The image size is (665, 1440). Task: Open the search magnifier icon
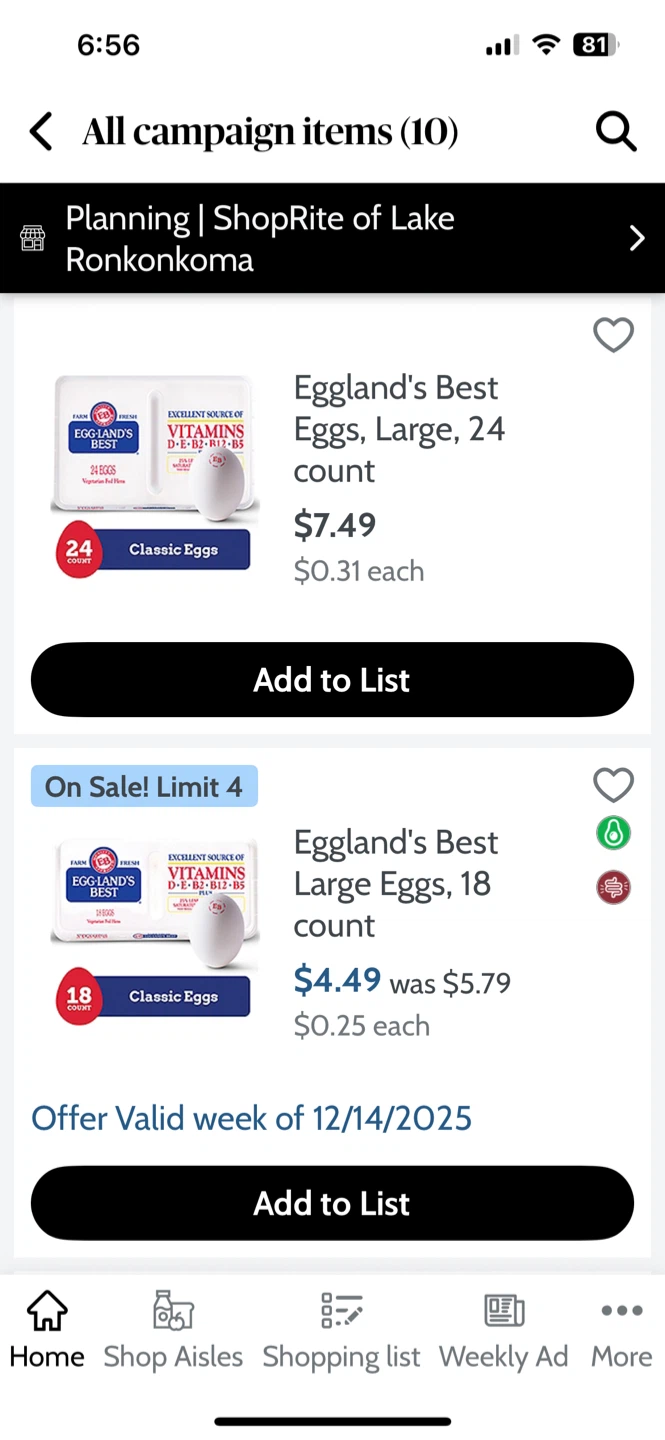click(x=616, y=131)
